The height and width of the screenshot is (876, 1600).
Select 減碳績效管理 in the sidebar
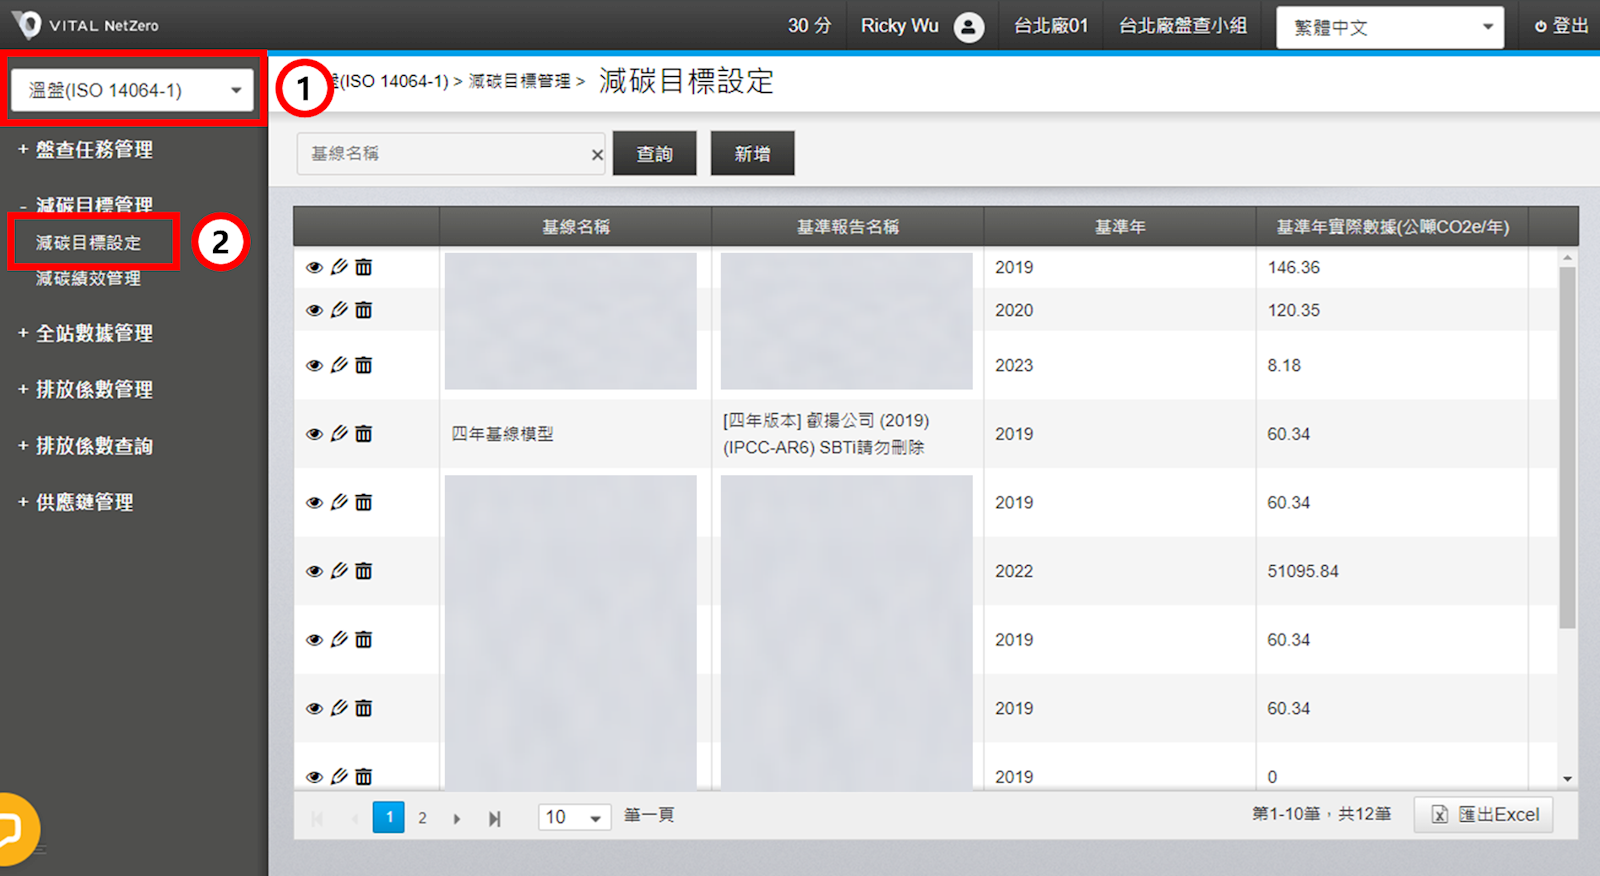point(88,279)
